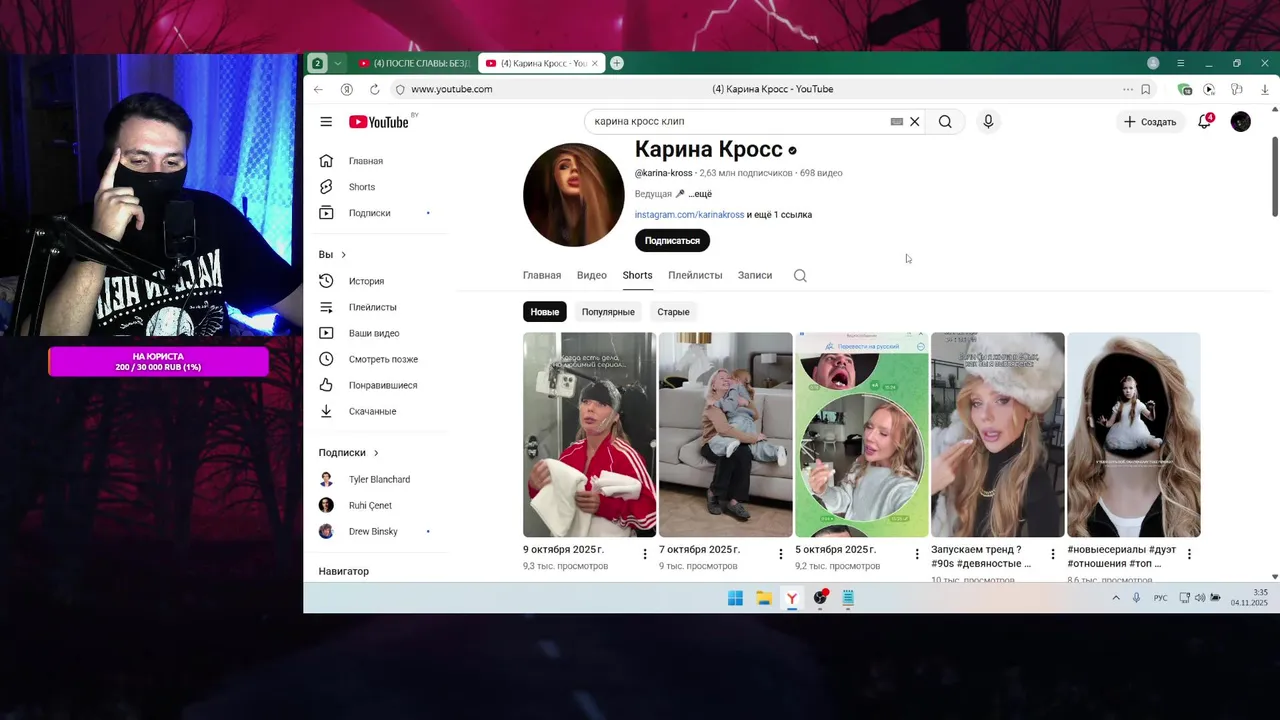This screenshot has height=720, width=1280.
Task: Start voice search with microphone
Action: point(988,122)
